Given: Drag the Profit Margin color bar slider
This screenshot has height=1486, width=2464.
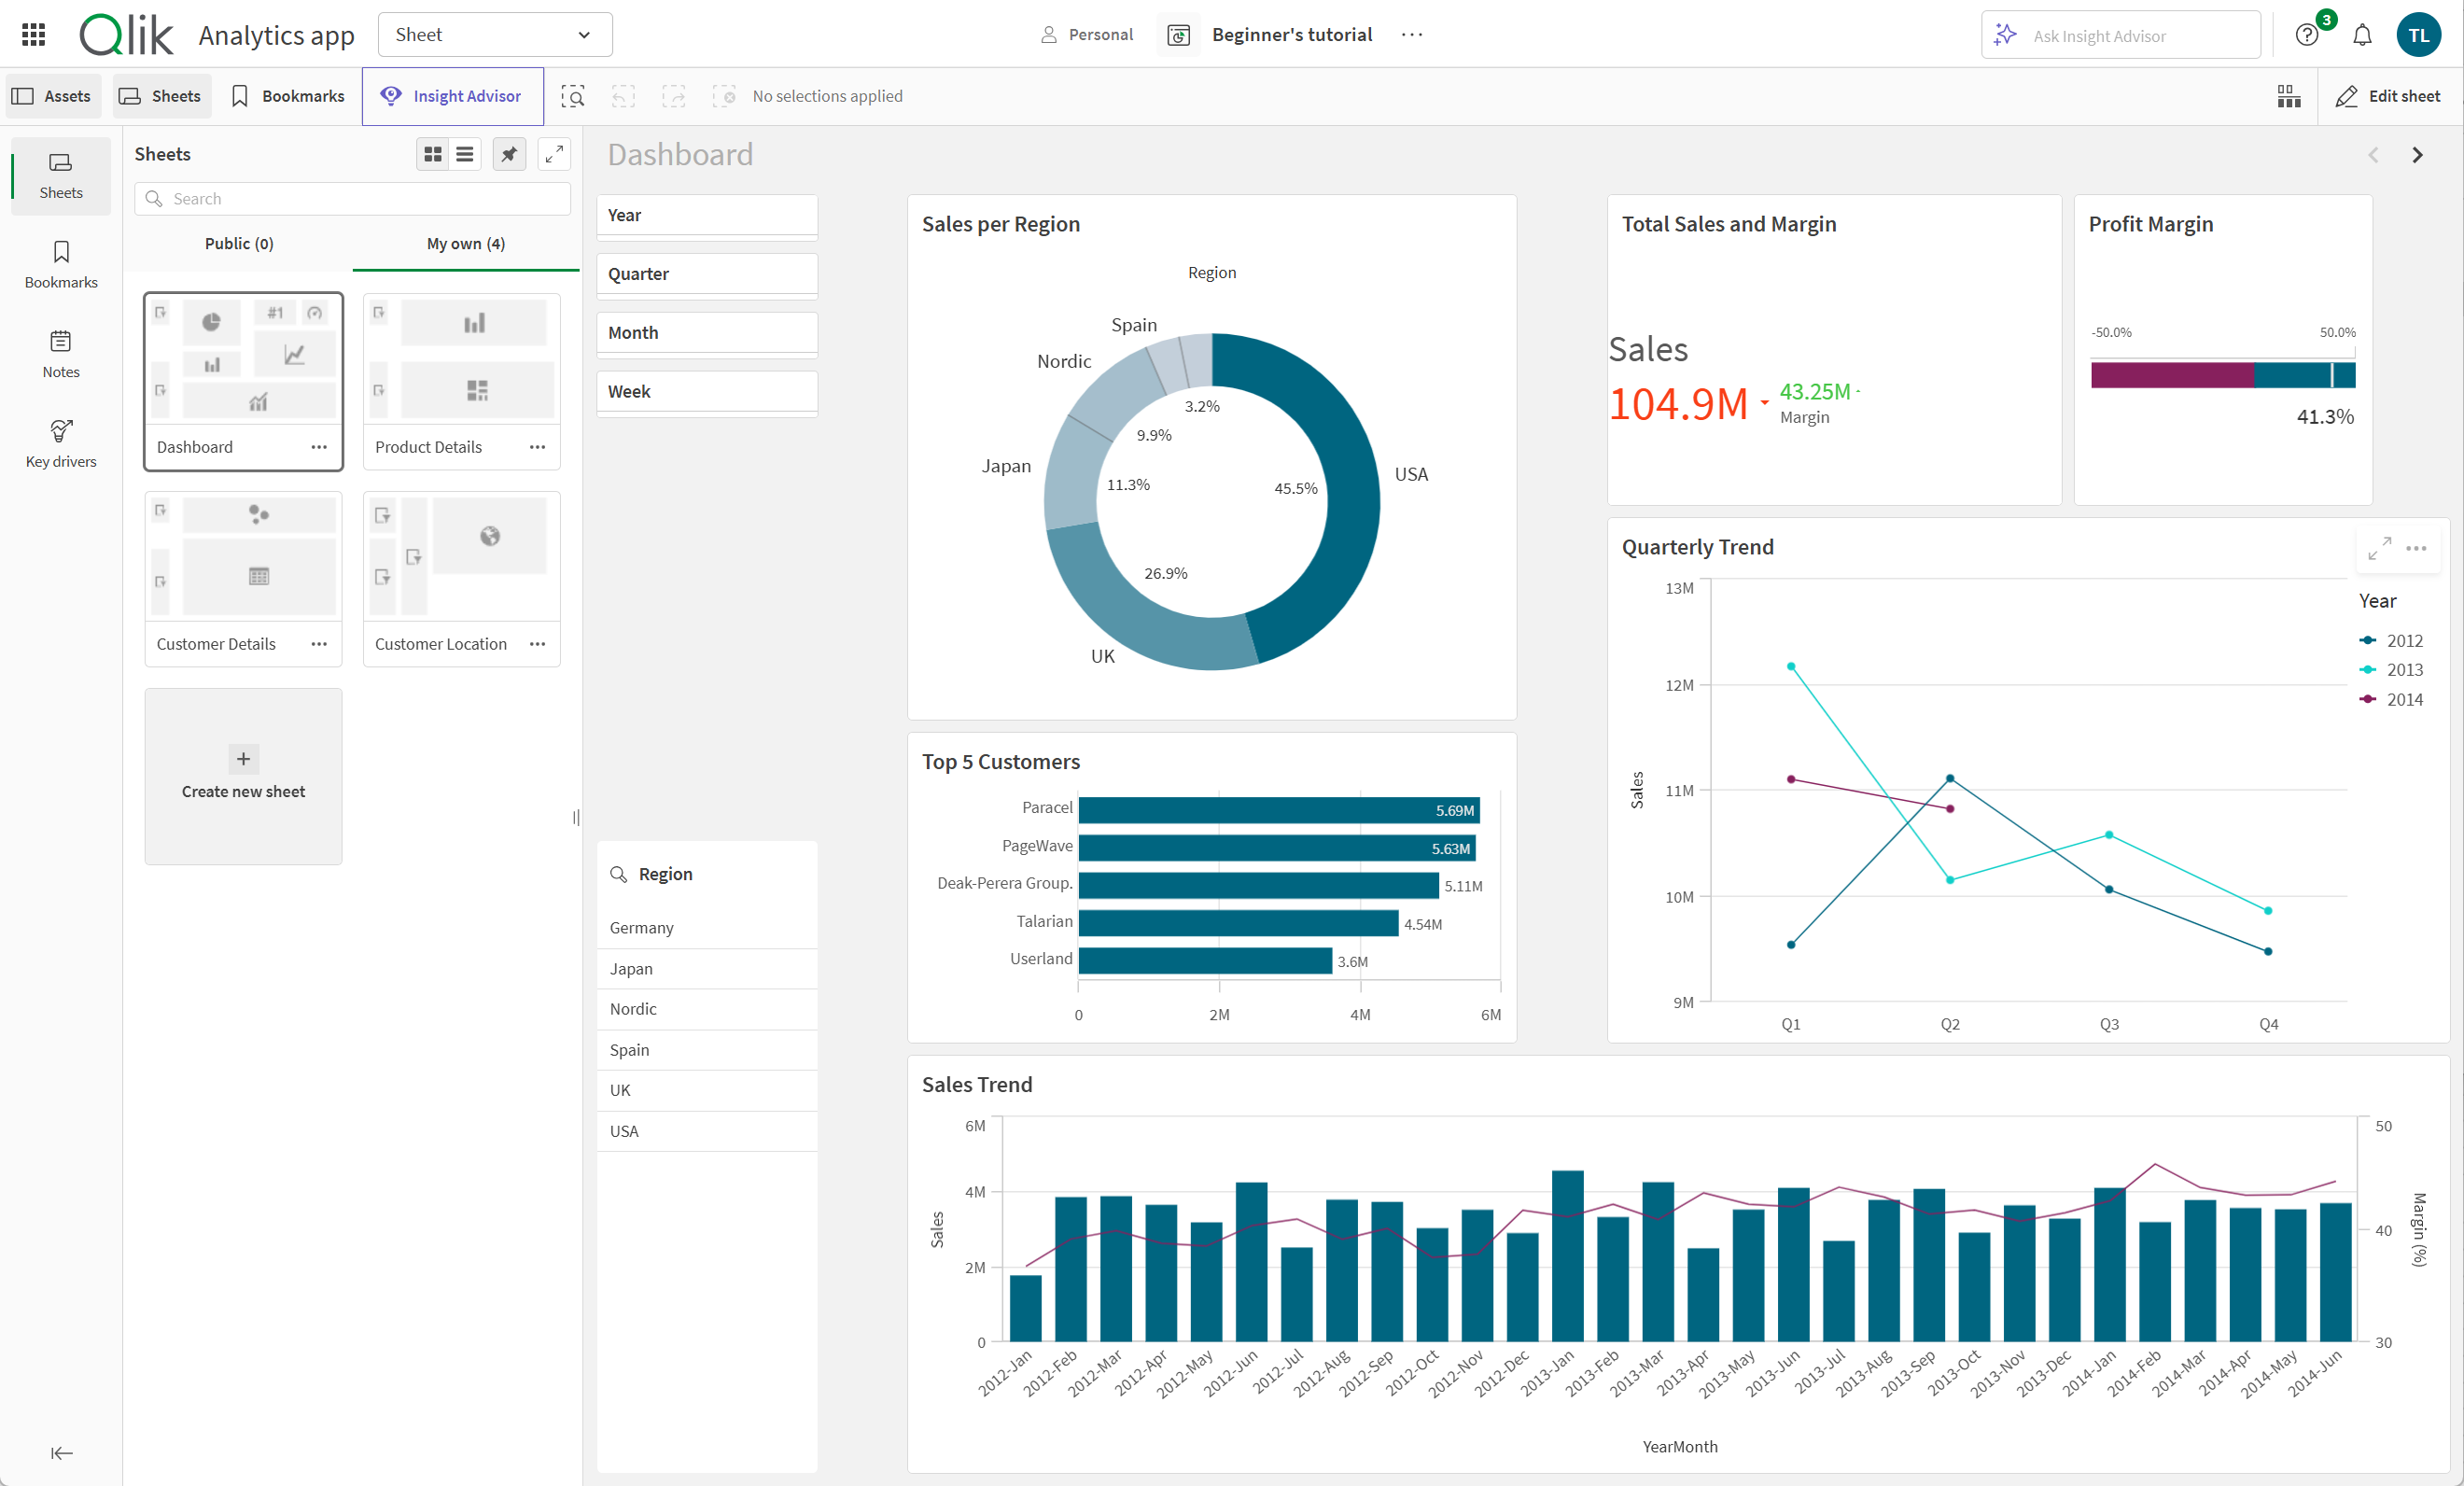Looking at the screenshot, I should click(x=2335, y=375).
